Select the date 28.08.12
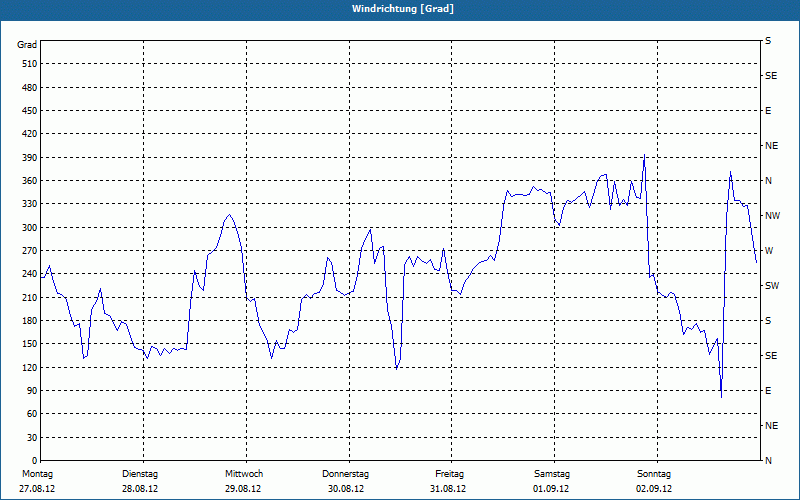 [x=140, y=489]
